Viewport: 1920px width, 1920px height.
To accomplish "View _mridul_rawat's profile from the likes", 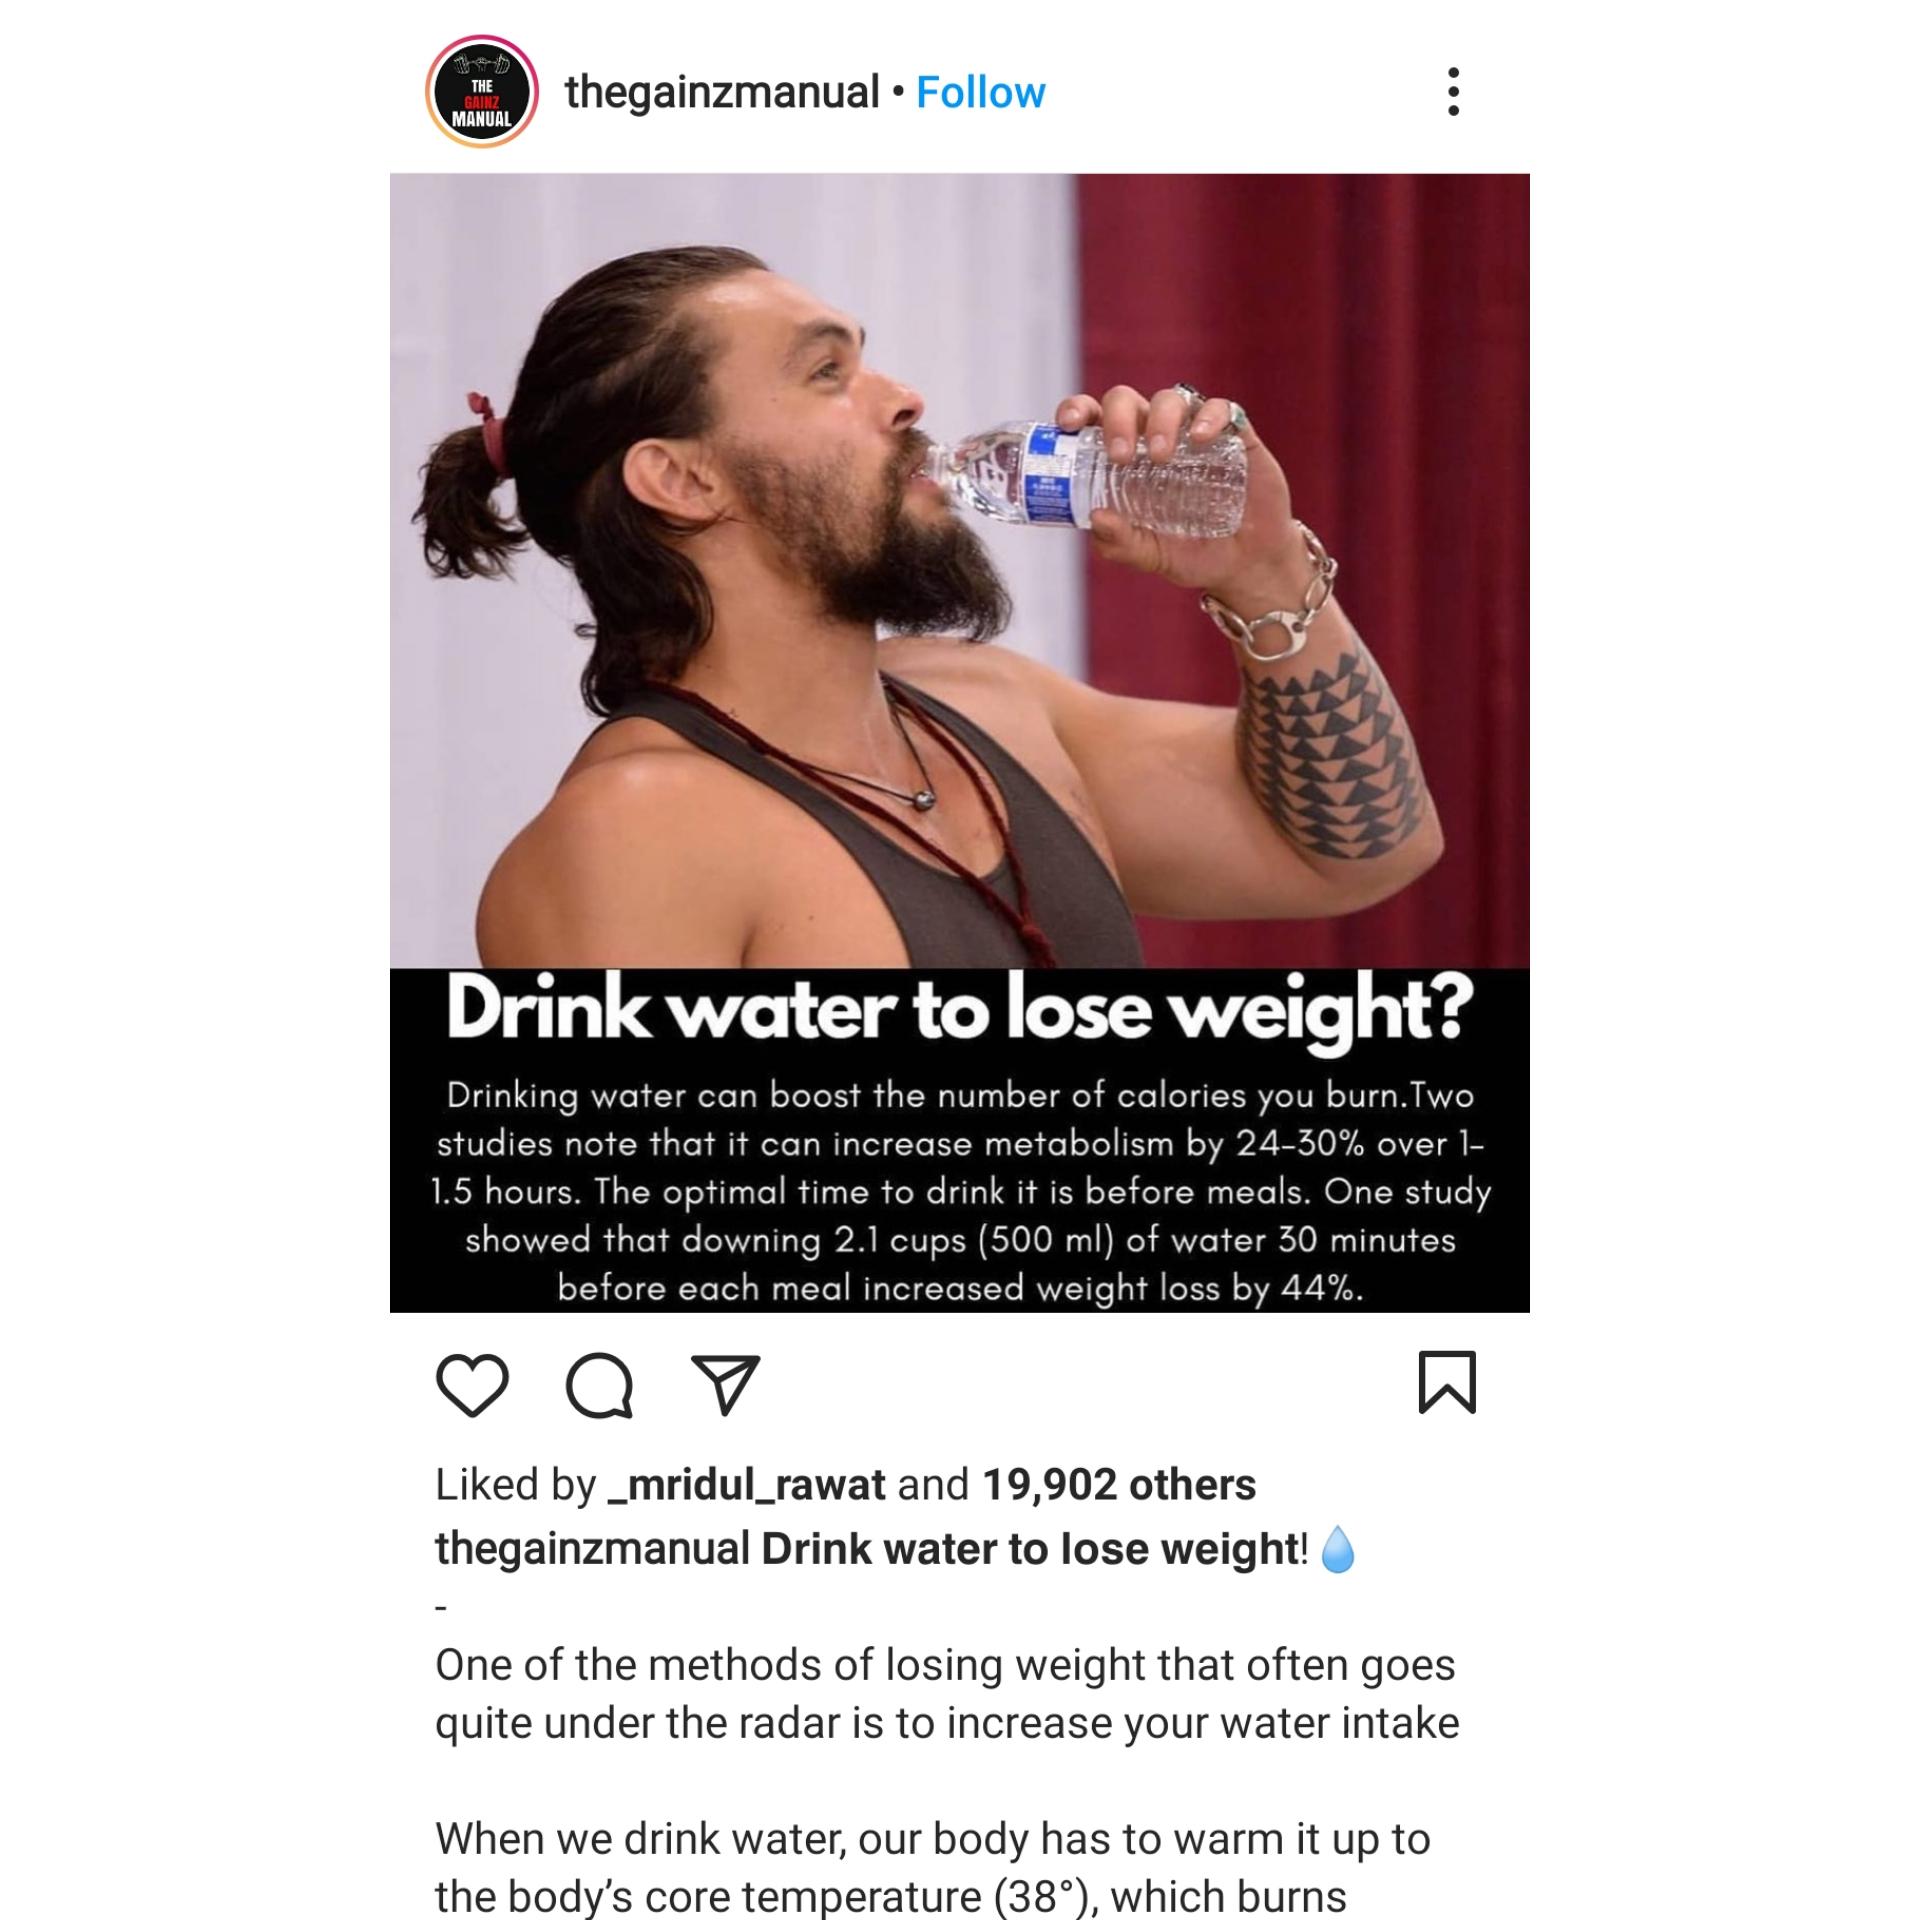I will (747, 1485).
